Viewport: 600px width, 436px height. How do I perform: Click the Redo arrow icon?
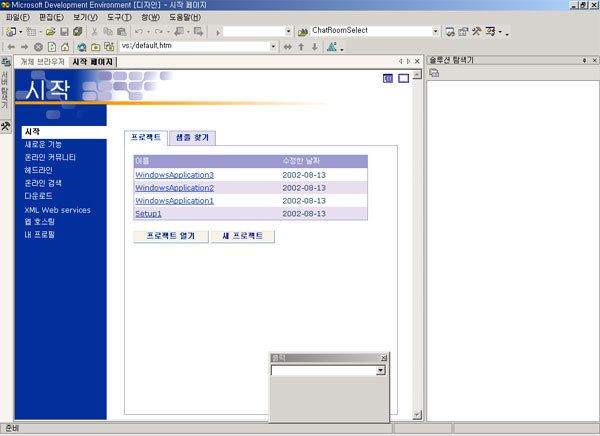click(x=159, y=32)
